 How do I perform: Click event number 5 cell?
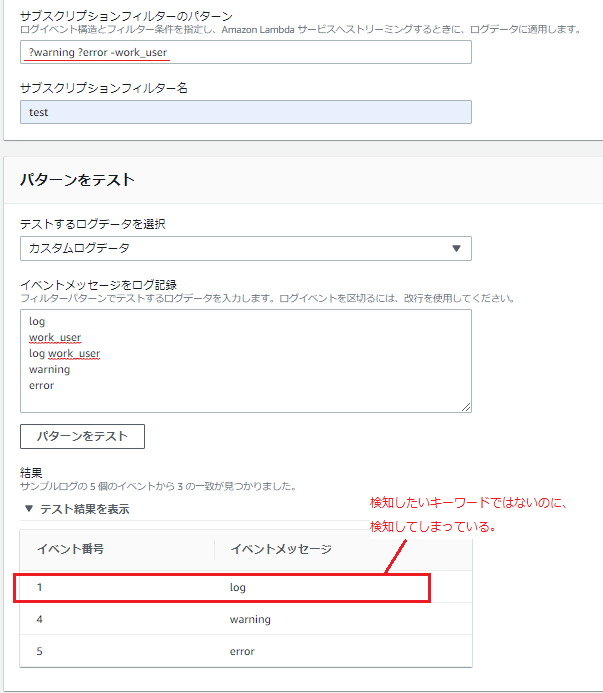click(39, 651)
